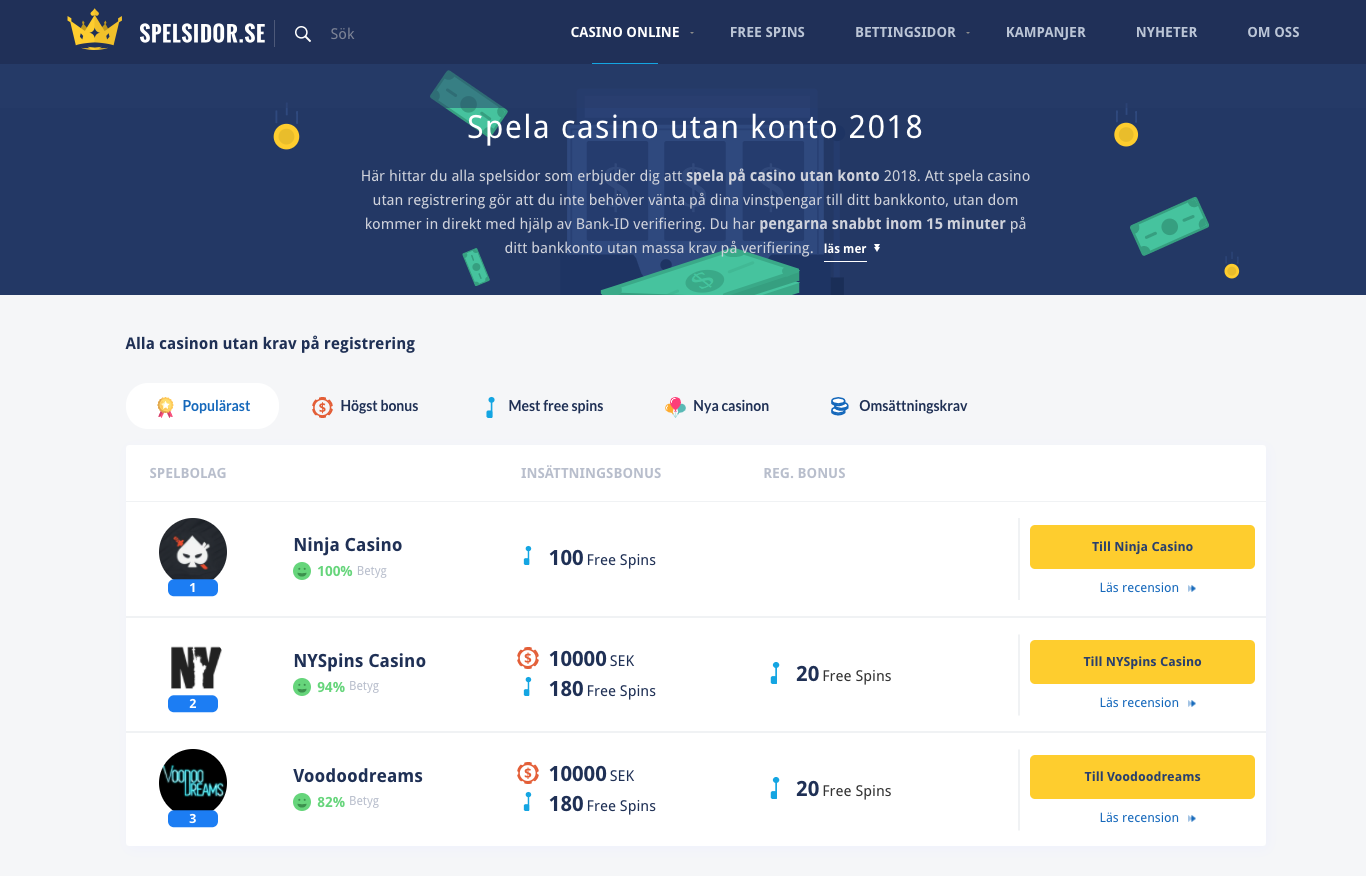Open the Bettingsidor menu
Screen dimensions: 1366x876
[905, 32]
